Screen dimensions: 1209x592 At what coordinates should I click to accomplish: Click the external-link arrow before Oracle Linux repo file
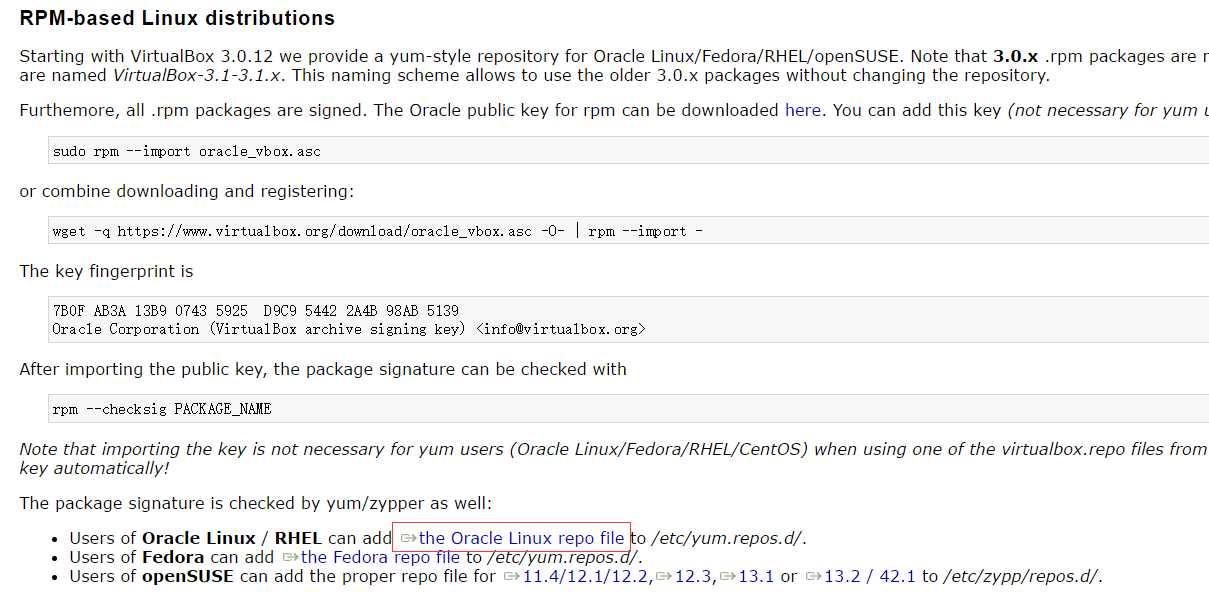pyautogui.click(x=408, y=538)
